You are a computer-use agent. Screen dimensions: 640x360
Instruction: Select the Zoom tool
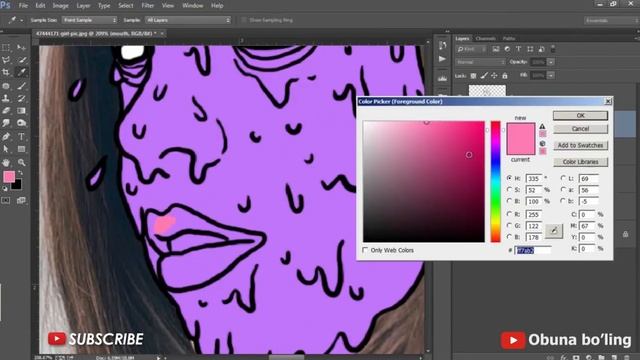point(22,162)
